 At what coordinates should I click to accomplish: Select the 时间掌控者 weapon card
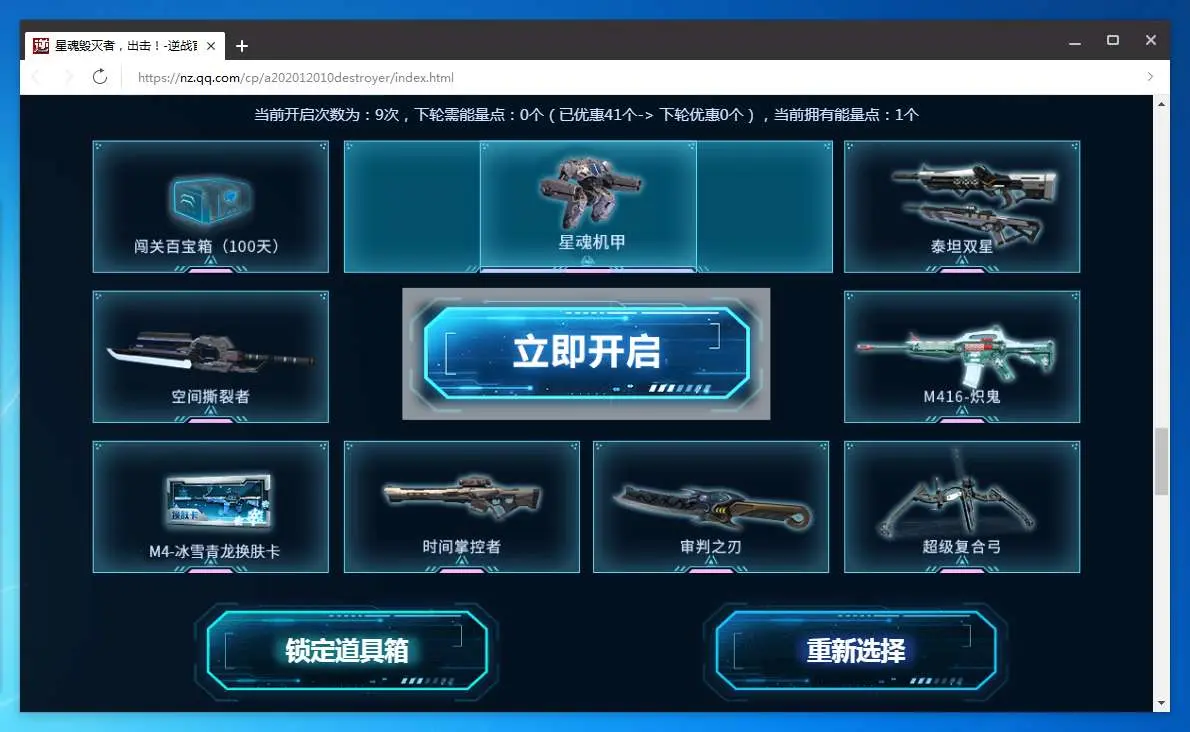click(461, 507)
